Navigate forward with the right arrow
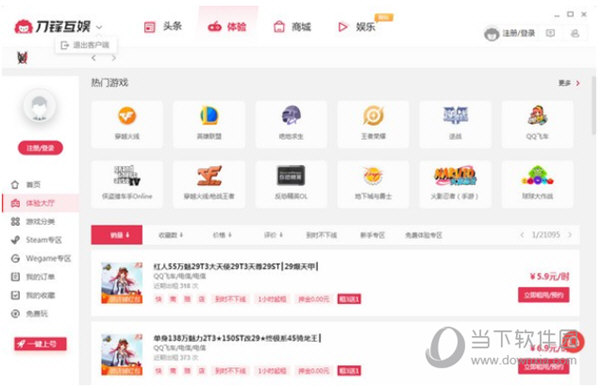The height and width of the screenshot is (388, 600). [x=113, y=58]
